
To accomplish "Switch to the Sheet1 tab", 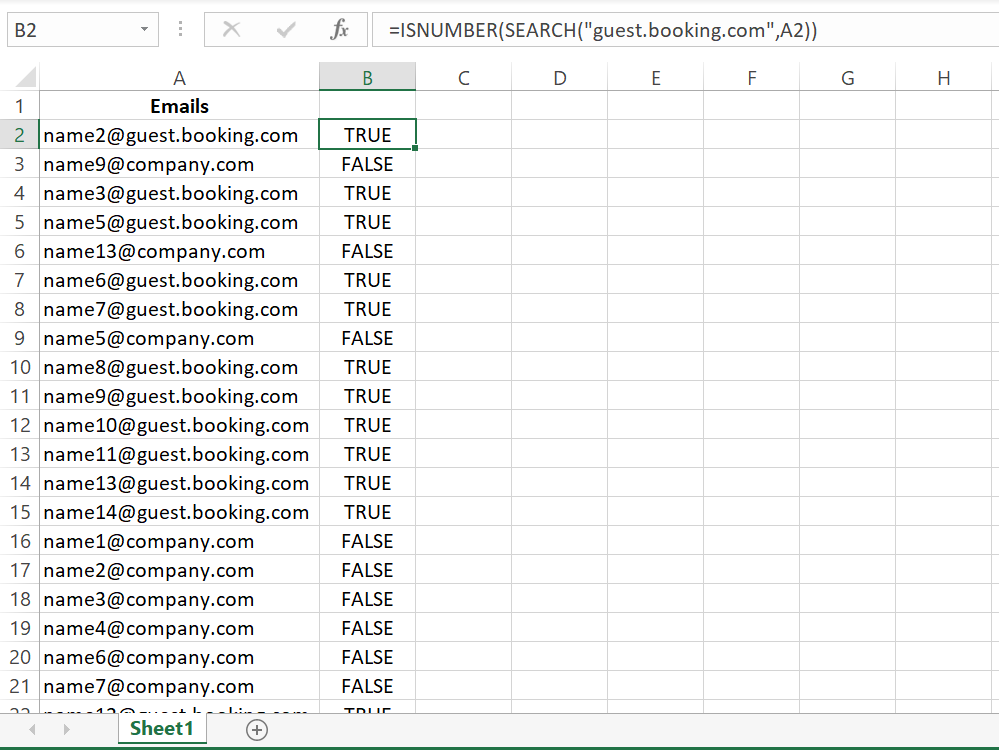I will [162, 730].
